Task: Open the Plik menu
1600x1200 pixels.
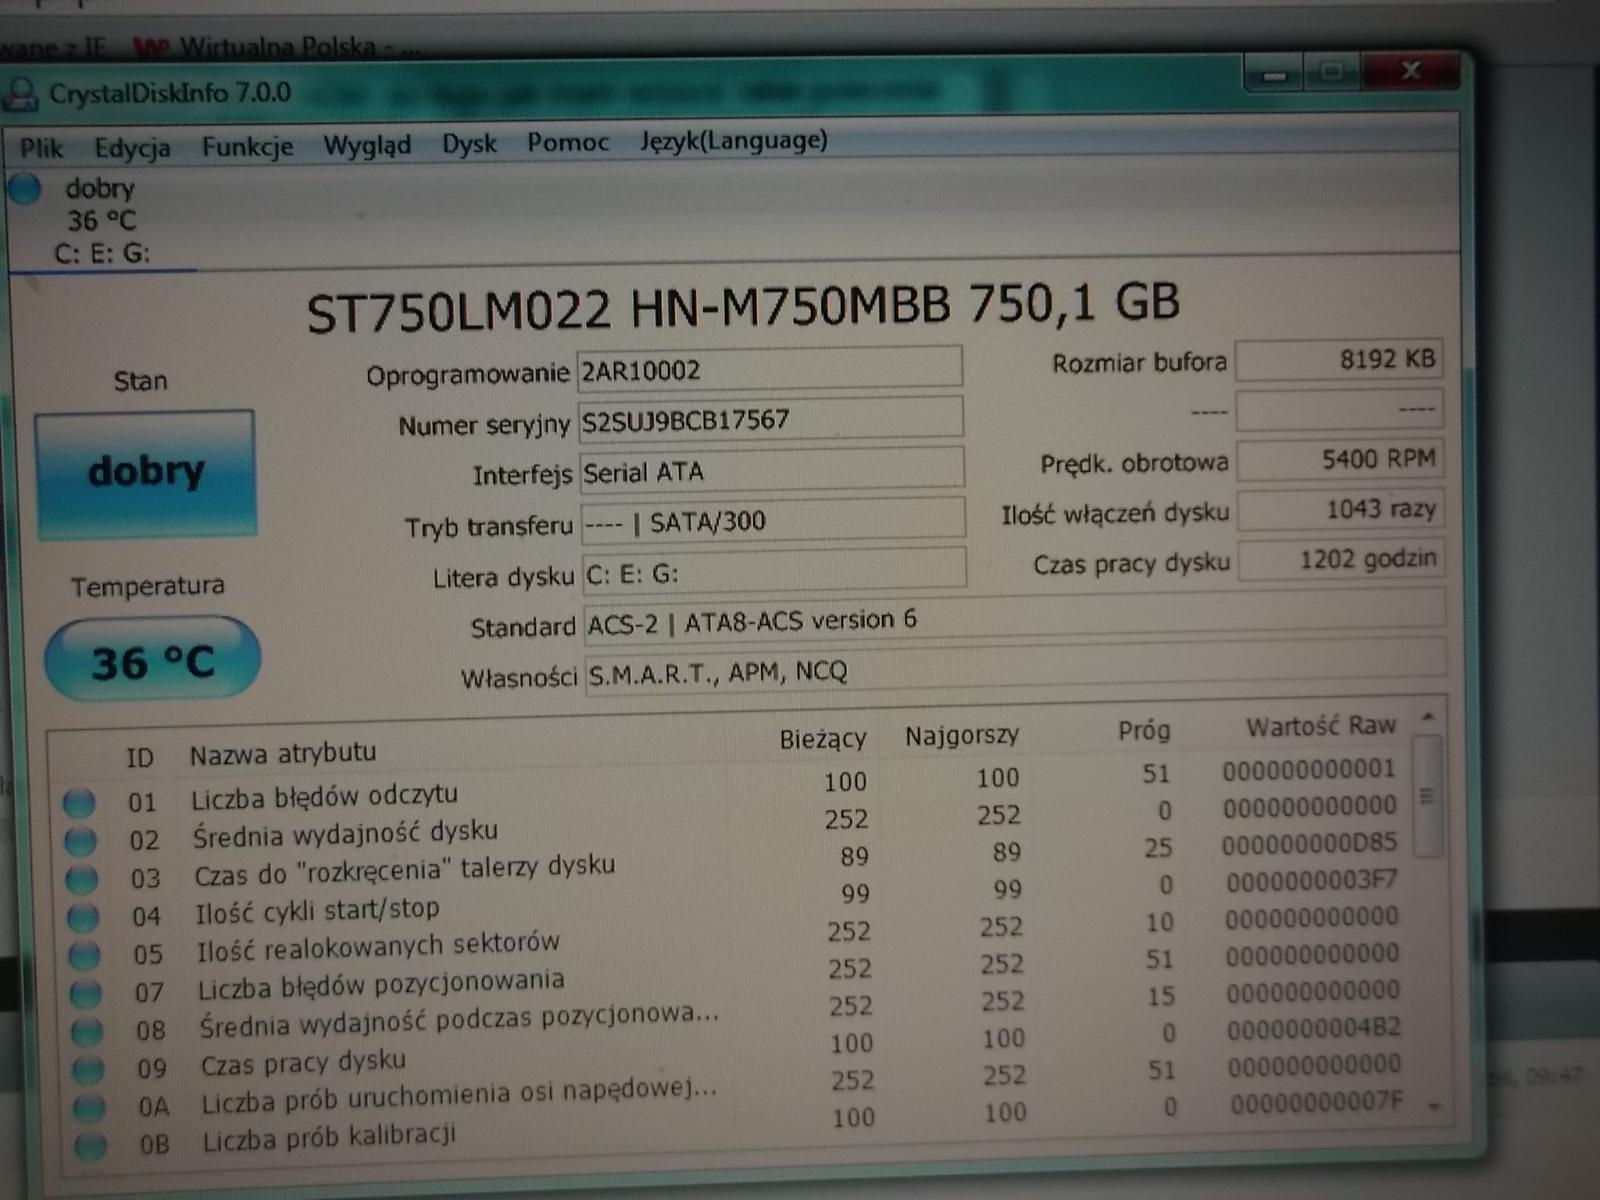Action: point(42,149)
